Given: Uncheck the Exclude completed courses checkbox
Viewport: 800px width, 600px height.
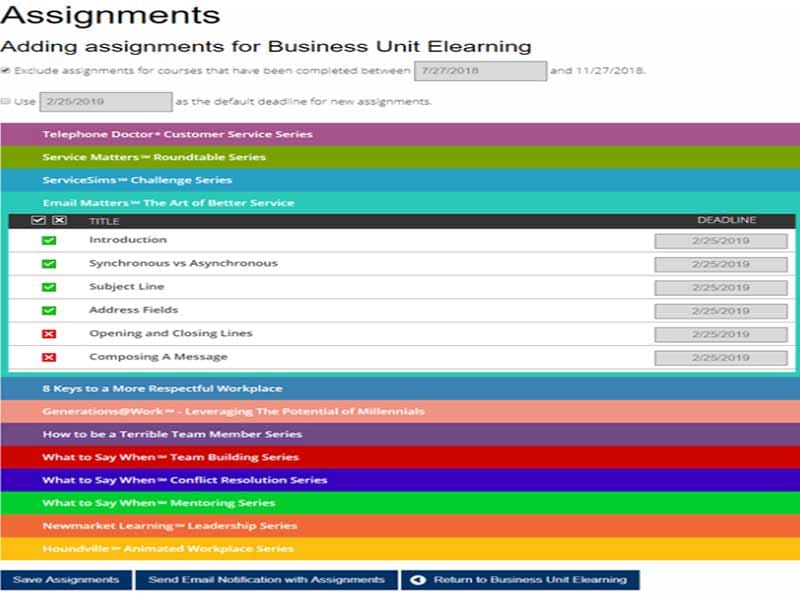Looking at the screenshot, I should 7,71.
